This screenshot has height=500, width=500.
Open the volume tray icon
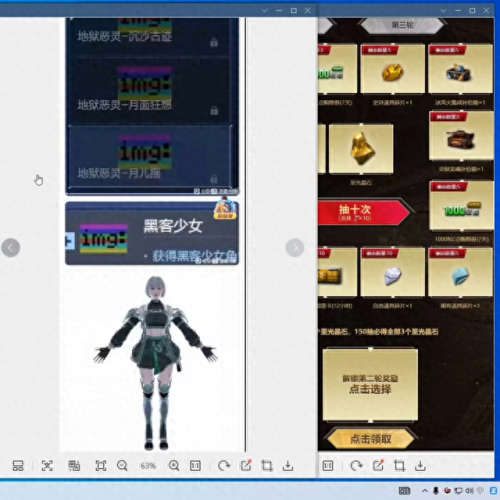click(x=469, y=491)
